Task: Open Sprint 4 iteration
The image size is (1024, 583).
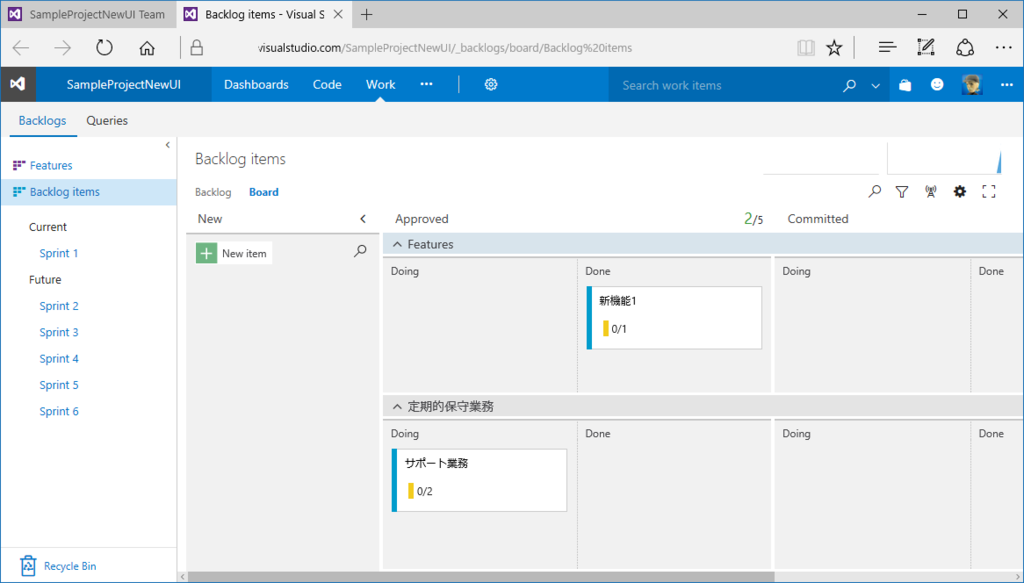Action: tap(59, 358)
